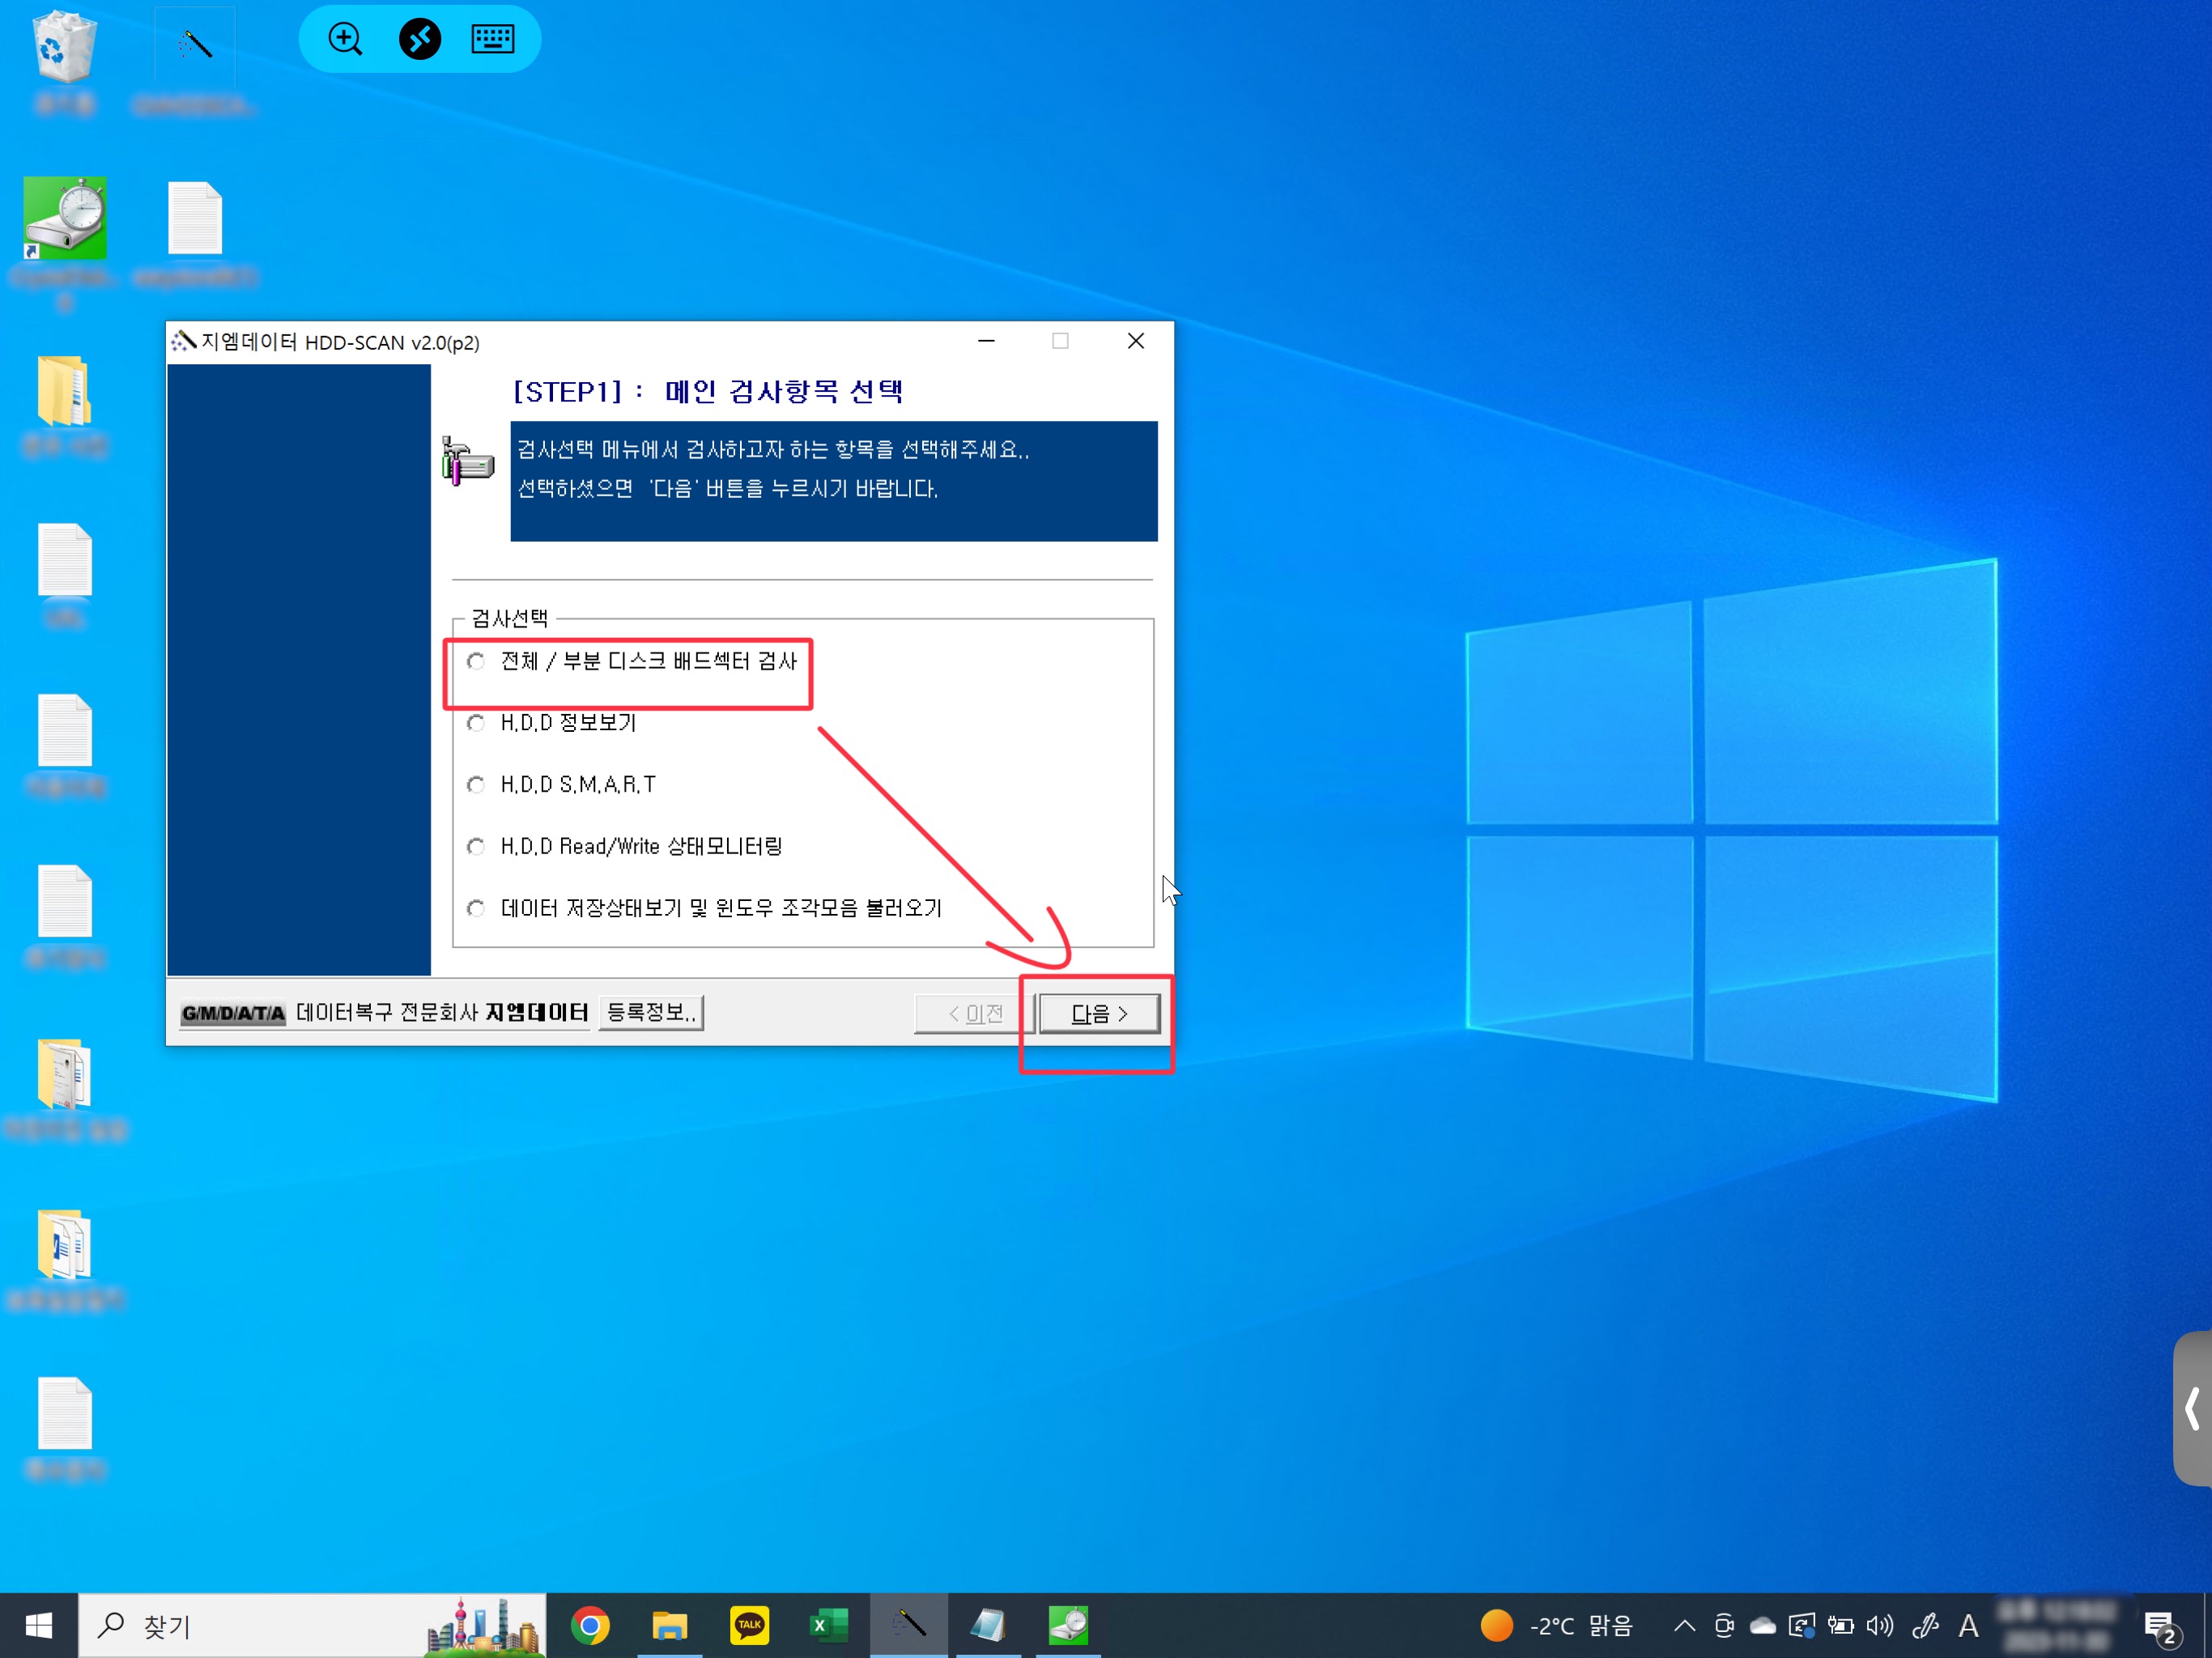Open the on-screen keyboard icon in overlay
The image size is (2212, 1658).
492,39
